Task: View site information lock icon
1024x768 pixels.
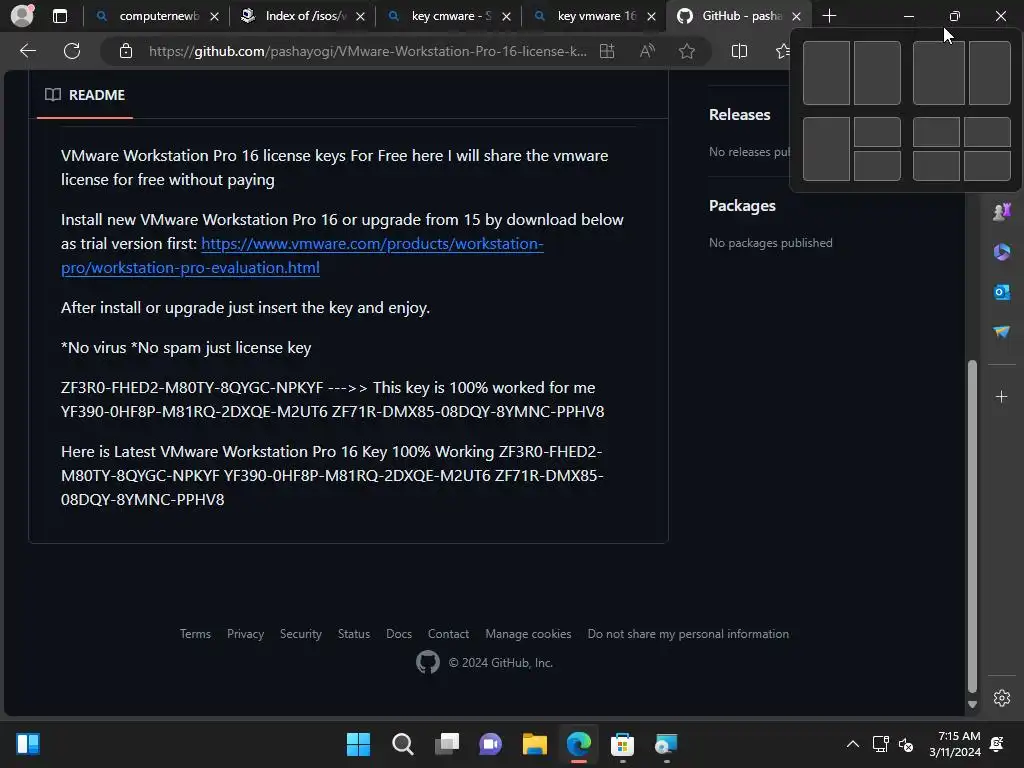Action: click(x=126, y=51)
